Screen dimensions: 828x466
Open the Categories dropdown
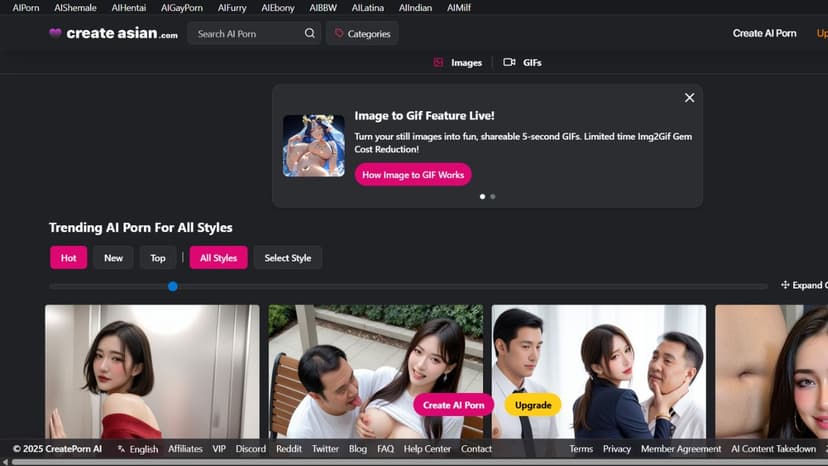361,34
